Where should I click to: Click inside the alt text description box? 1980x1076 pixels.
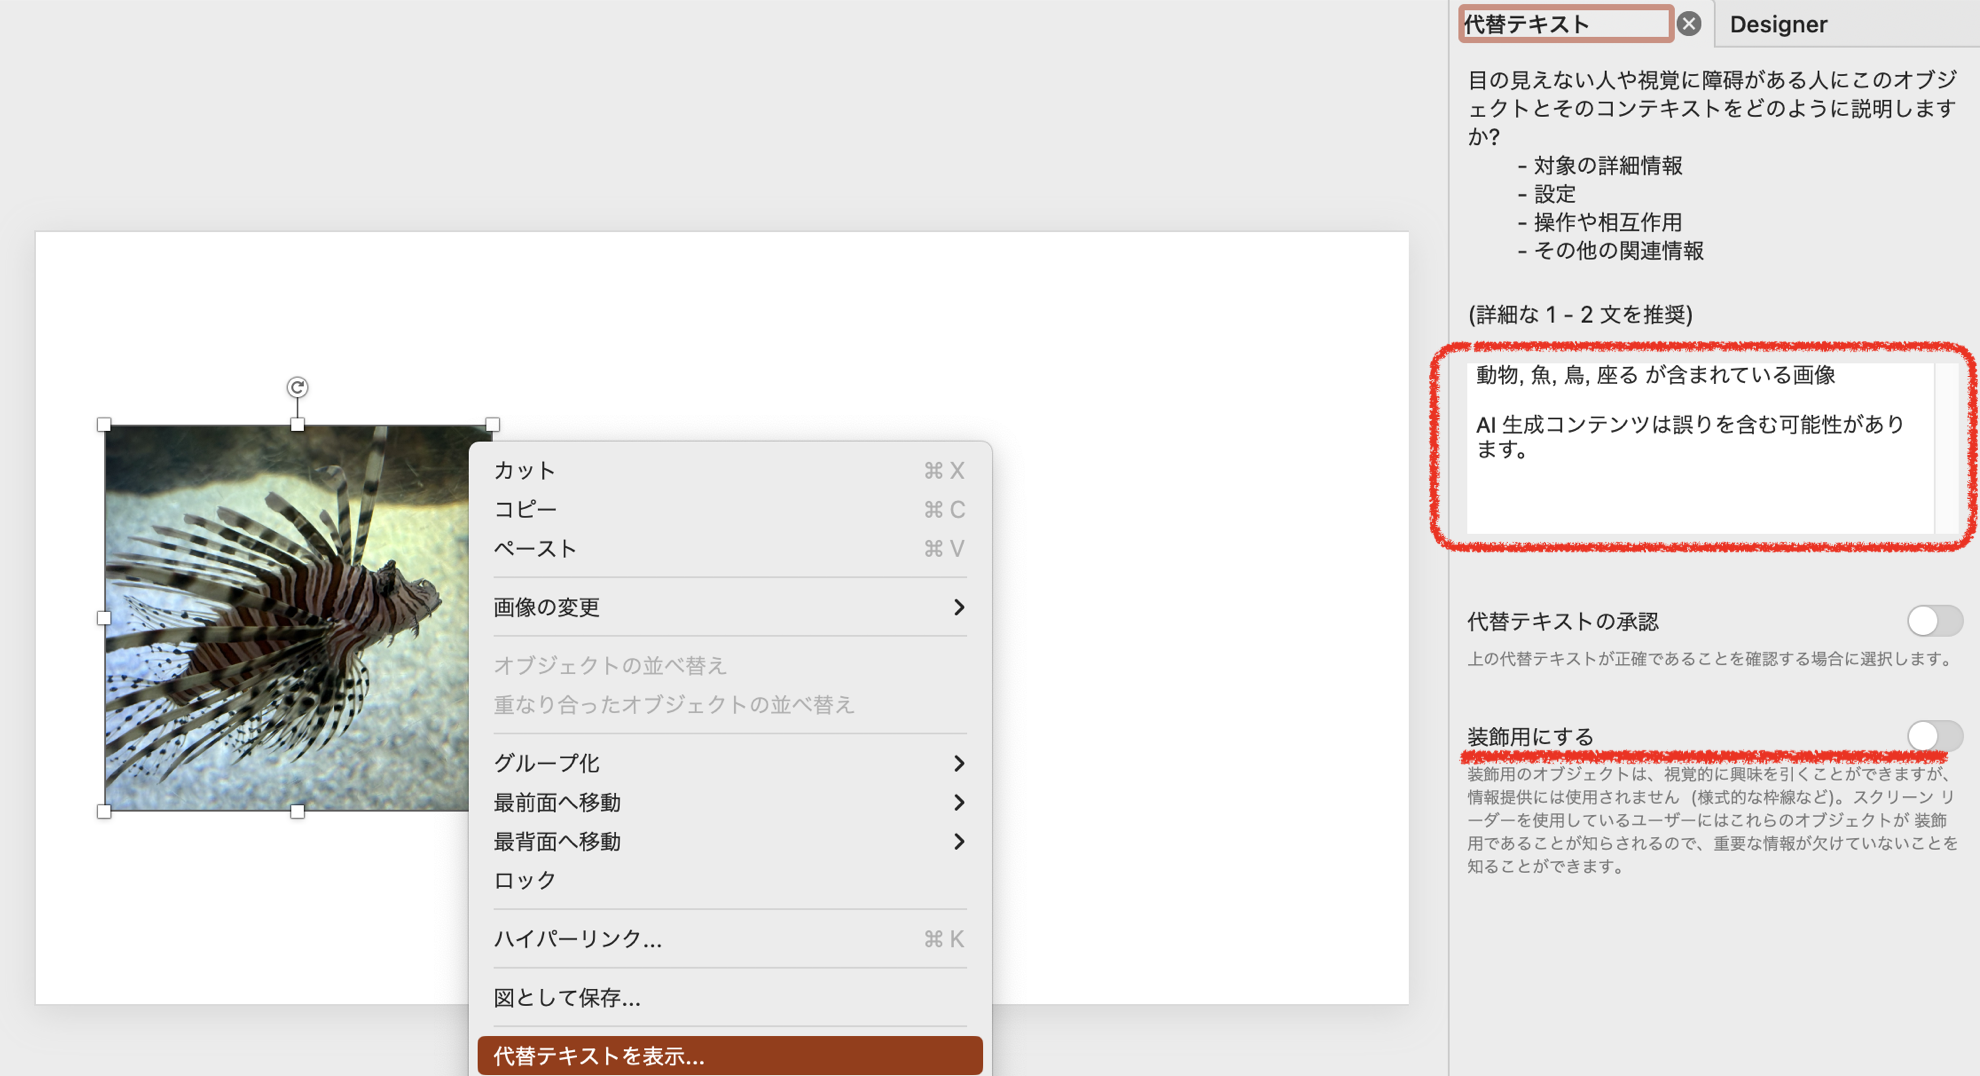1700,450
